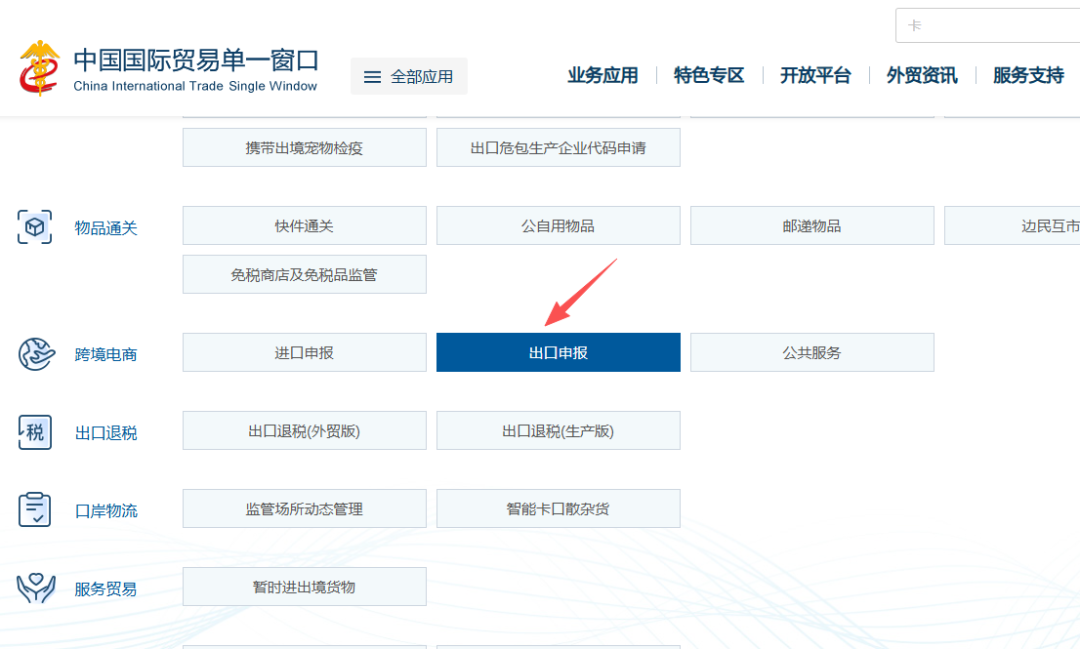Select the 物品通关 package icon in the sidebar
Image resolution: width=1080 pixels, height=649 pixels.
[34, 227]
